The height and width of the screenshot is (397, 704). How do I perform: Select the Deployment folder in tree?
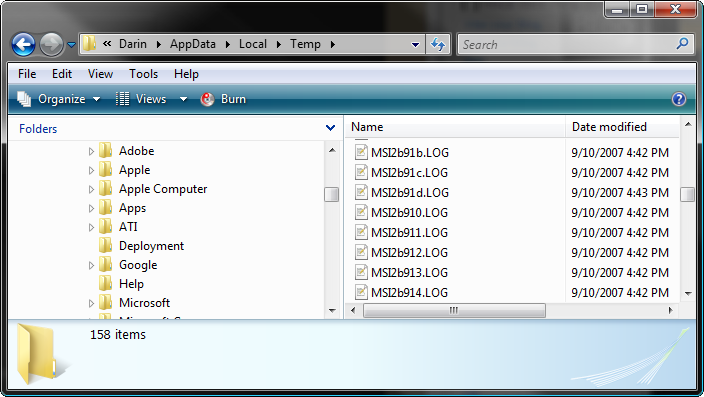click(151, 246)
